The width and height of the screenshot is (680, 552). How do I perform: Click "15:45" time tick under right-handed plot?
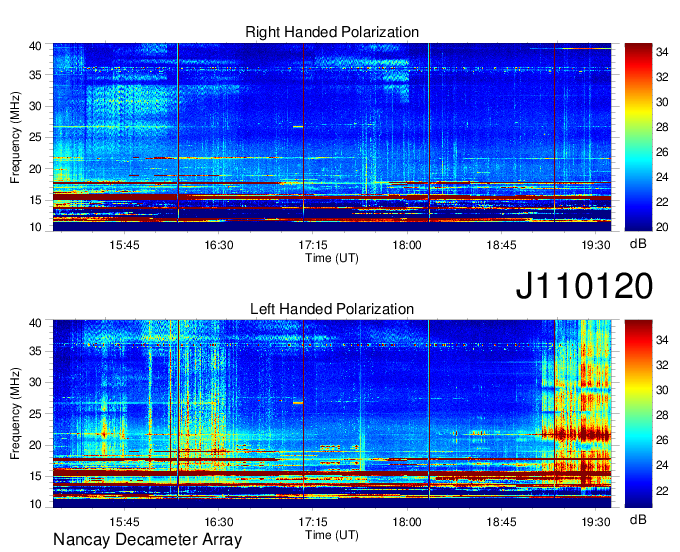124,245
